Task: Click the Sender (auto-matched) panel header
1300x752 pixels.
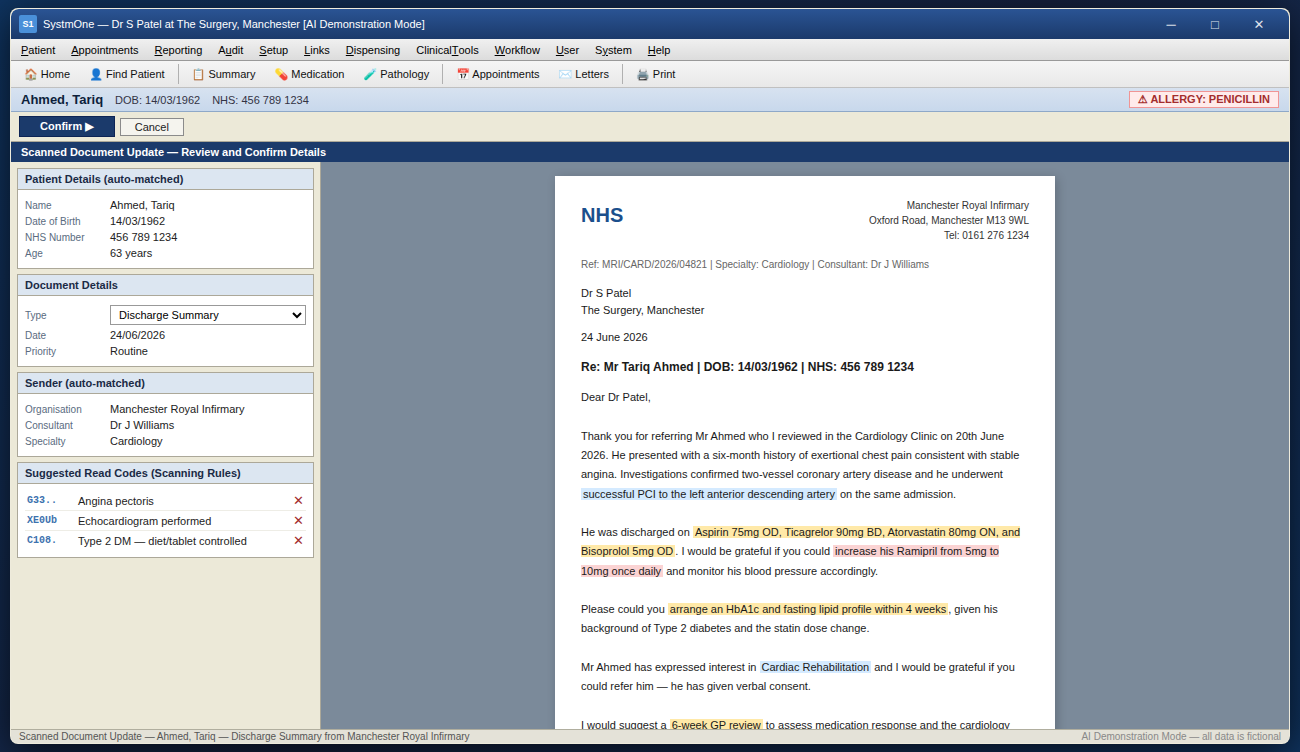Action: [x=165, y=383]
